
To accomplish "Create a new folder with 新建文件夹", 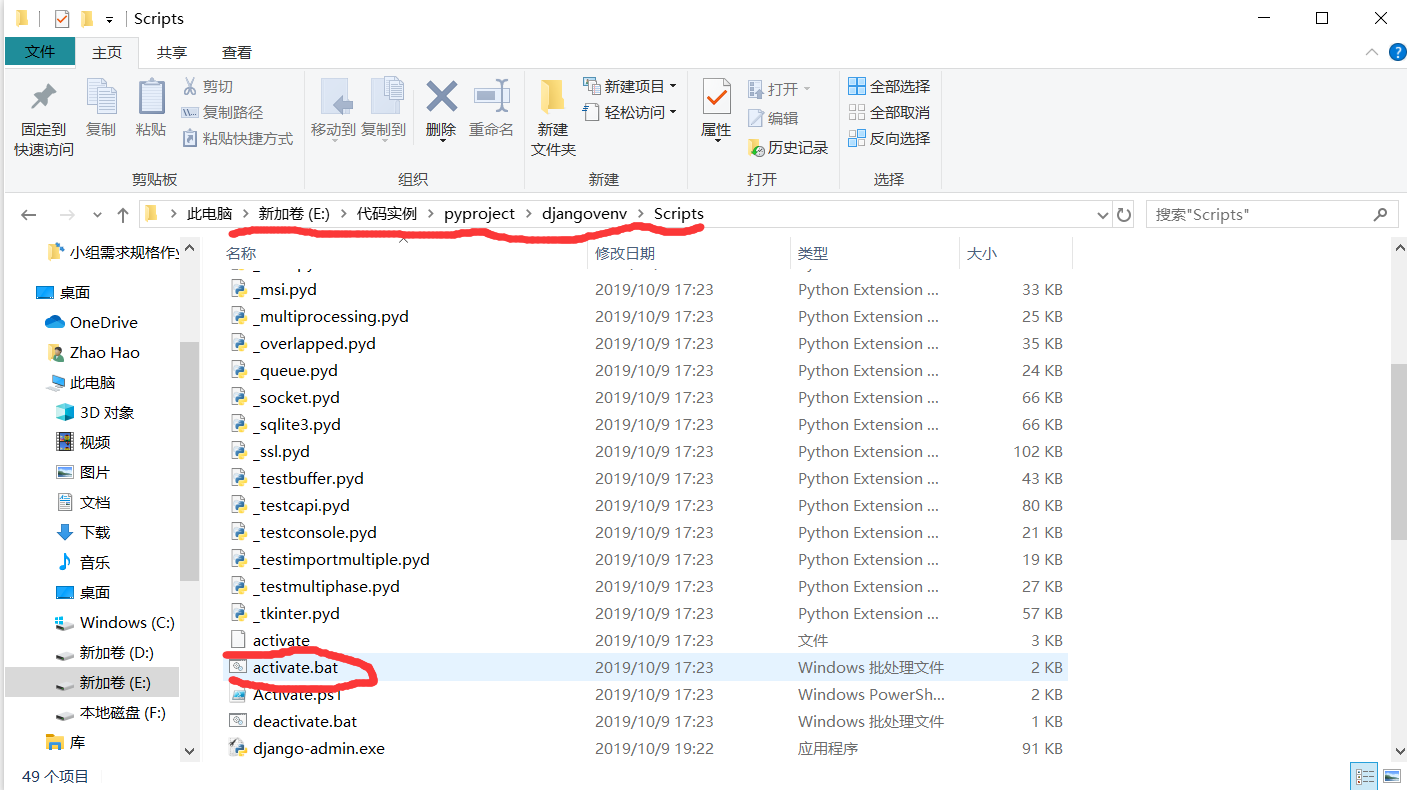I will (553, 118).
